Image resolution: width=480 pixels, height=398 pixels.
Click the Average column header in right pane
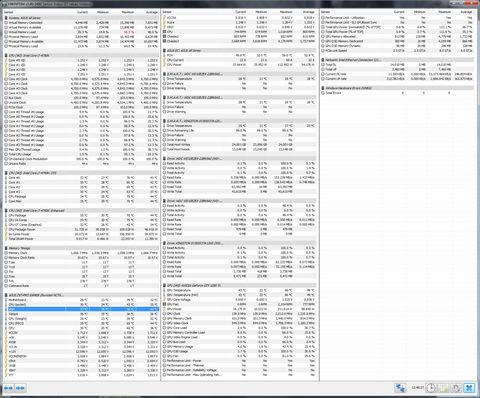click(x=466, y=12)
